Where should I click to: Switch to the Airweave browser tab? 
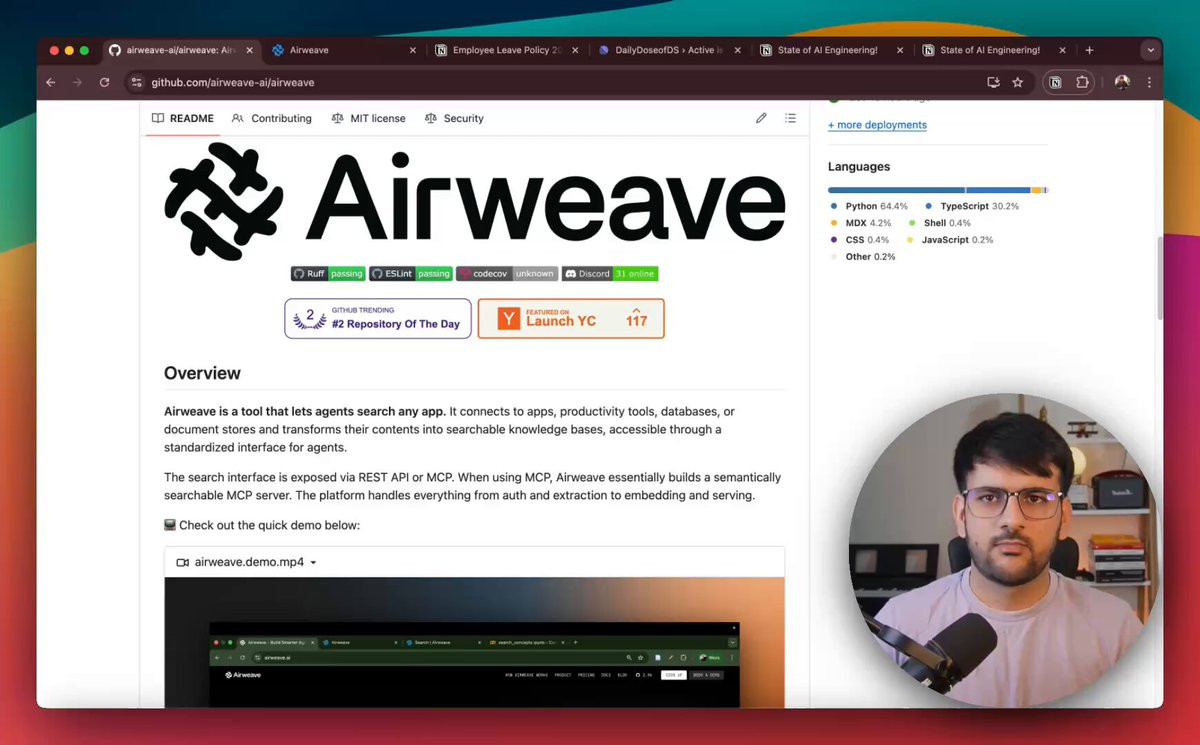(x=344, y=50)
